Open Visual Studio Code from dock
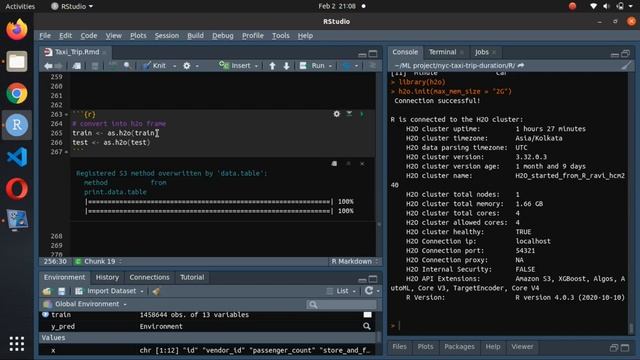640x360 pixels. point(17,157)
